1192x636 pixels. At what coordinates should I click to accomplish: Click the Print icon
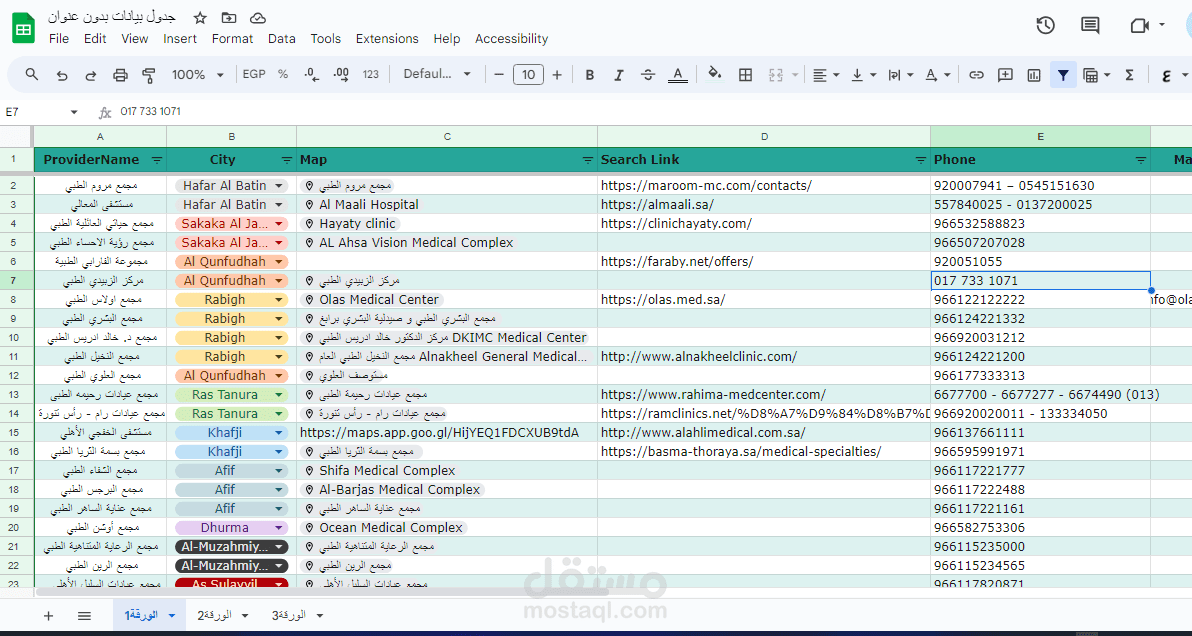pyautogui.click(x=120, y=75)
